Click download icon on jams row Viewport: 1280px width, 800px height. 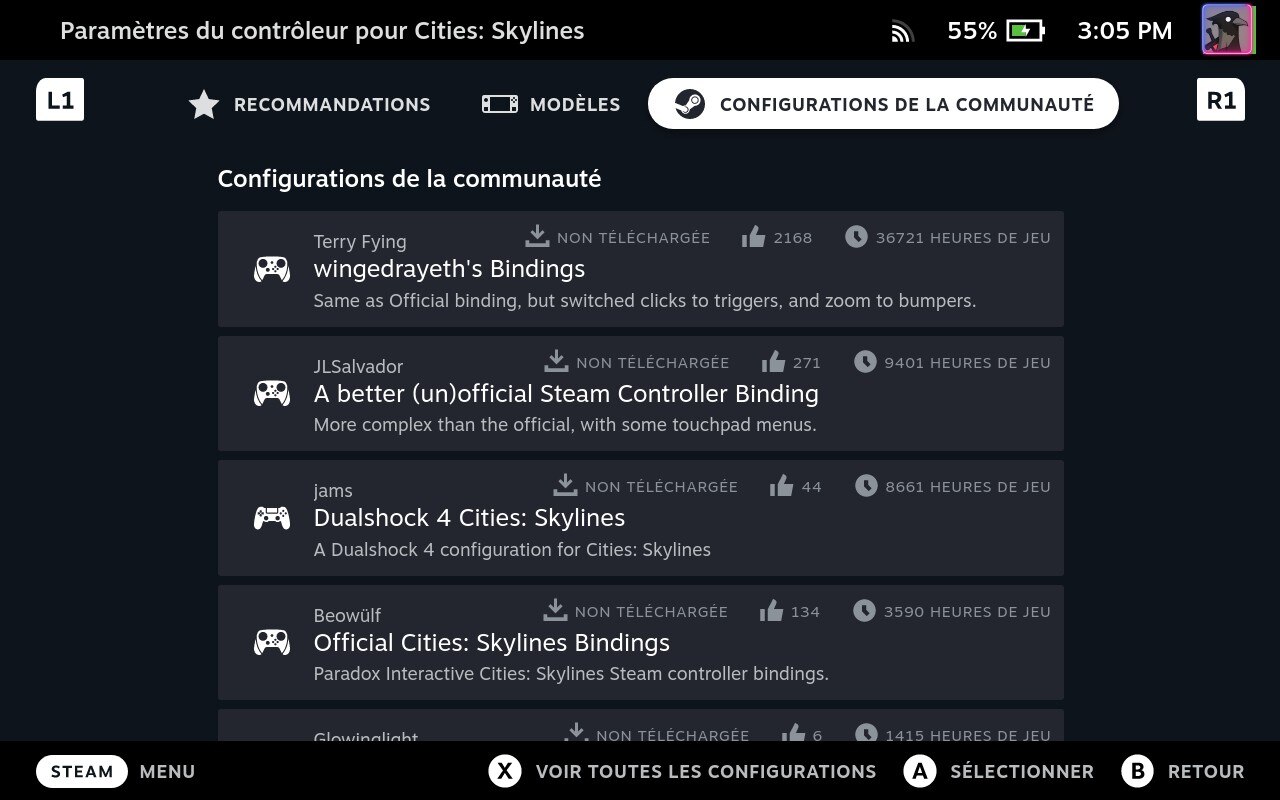pos(565,485)
